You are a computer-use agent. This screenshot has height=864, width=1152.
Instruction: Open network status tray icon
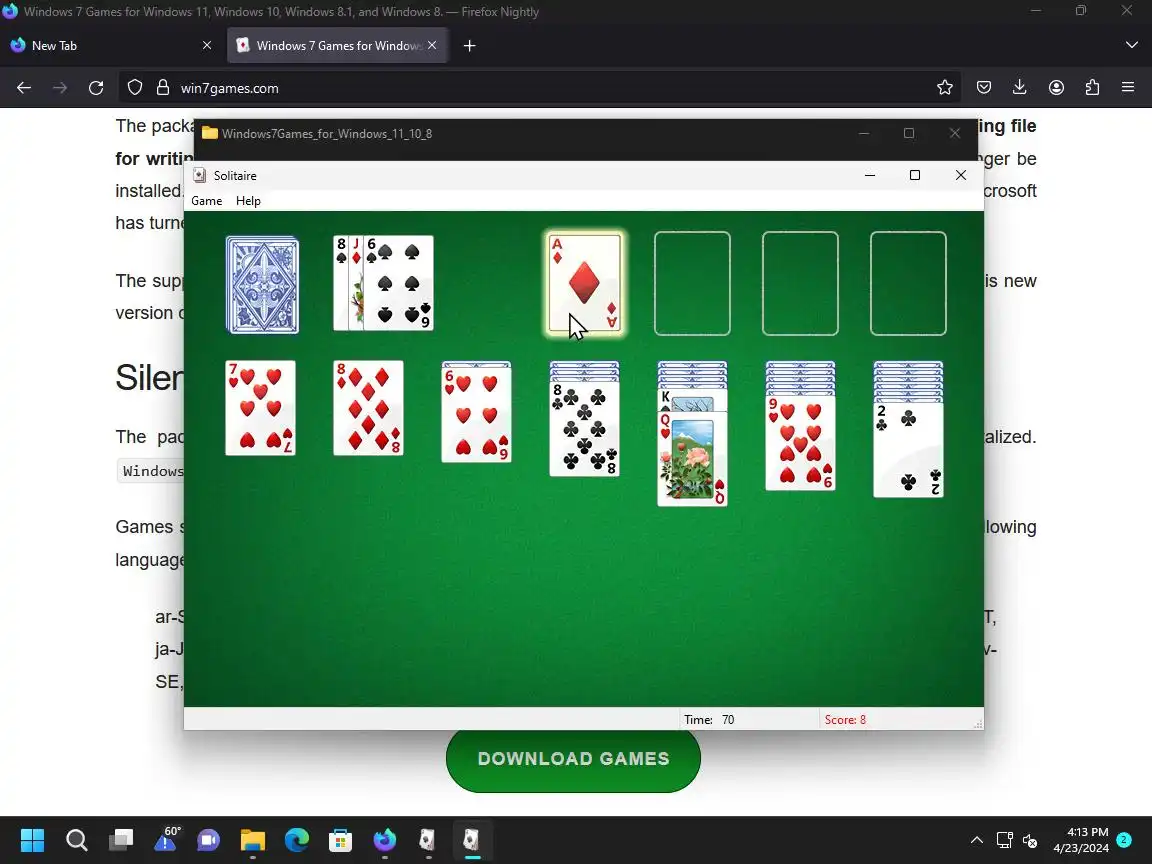click(1004, 840)
